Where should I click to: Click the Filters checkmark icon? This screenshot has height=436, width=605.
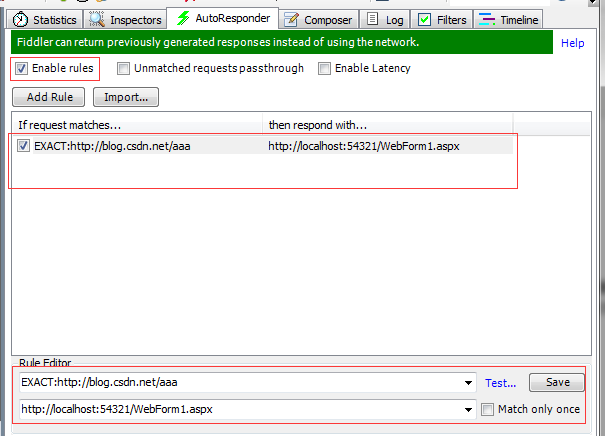pos(424,19)
